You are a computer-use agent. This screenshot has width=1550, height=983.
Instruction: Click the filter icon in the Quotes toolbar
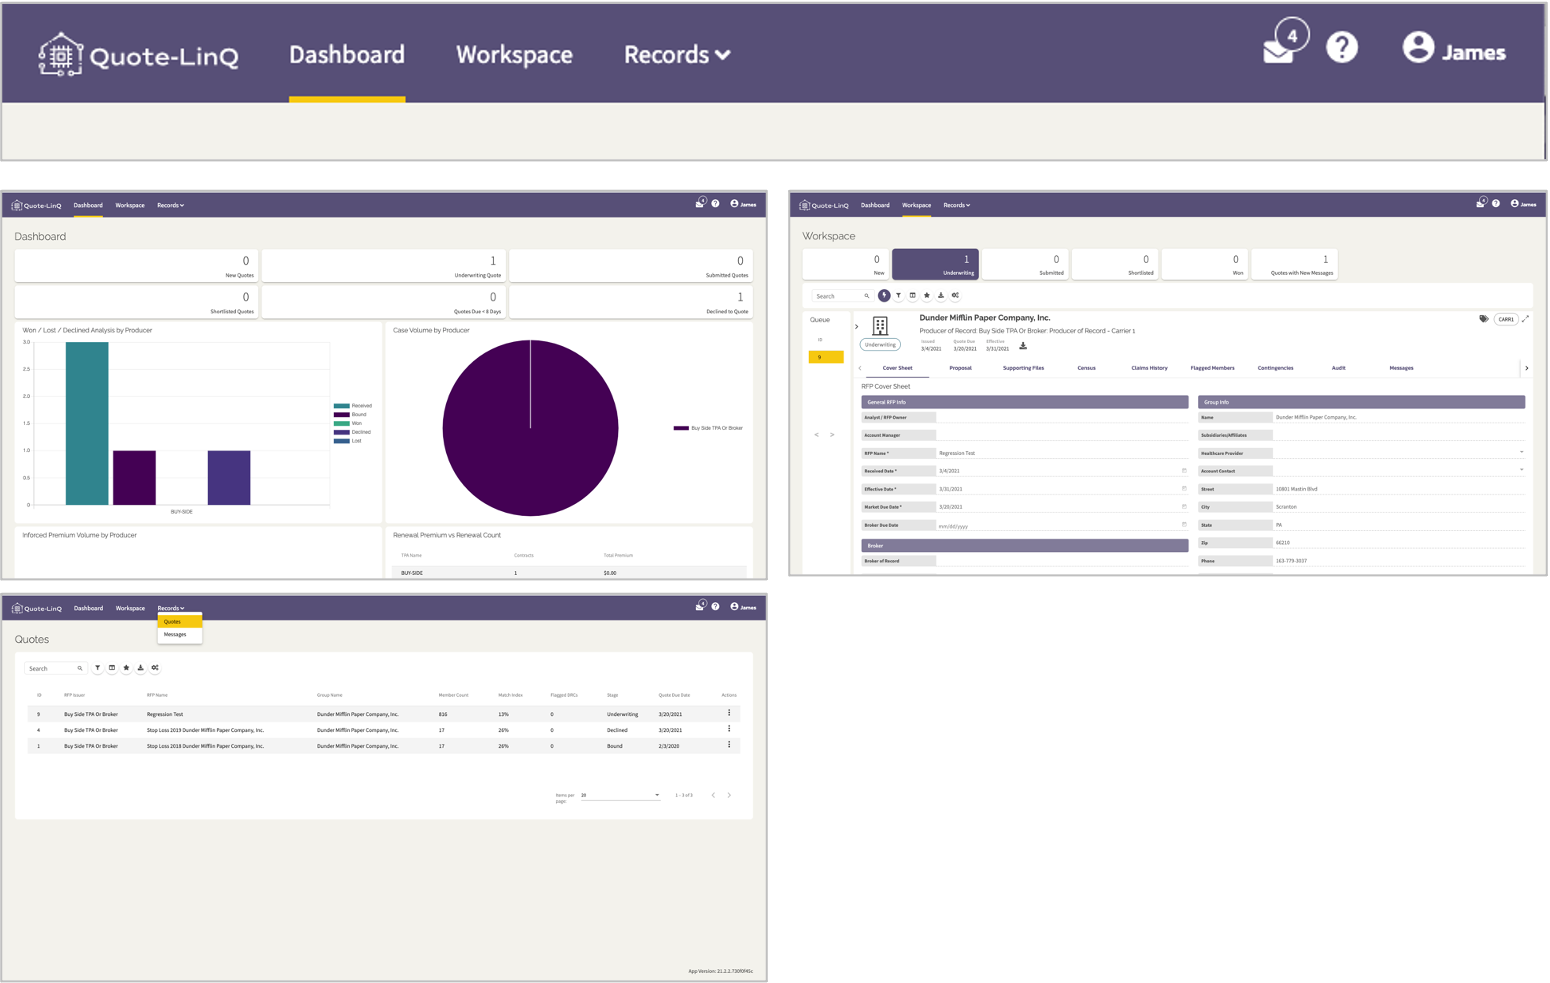(x=97, y=668)
